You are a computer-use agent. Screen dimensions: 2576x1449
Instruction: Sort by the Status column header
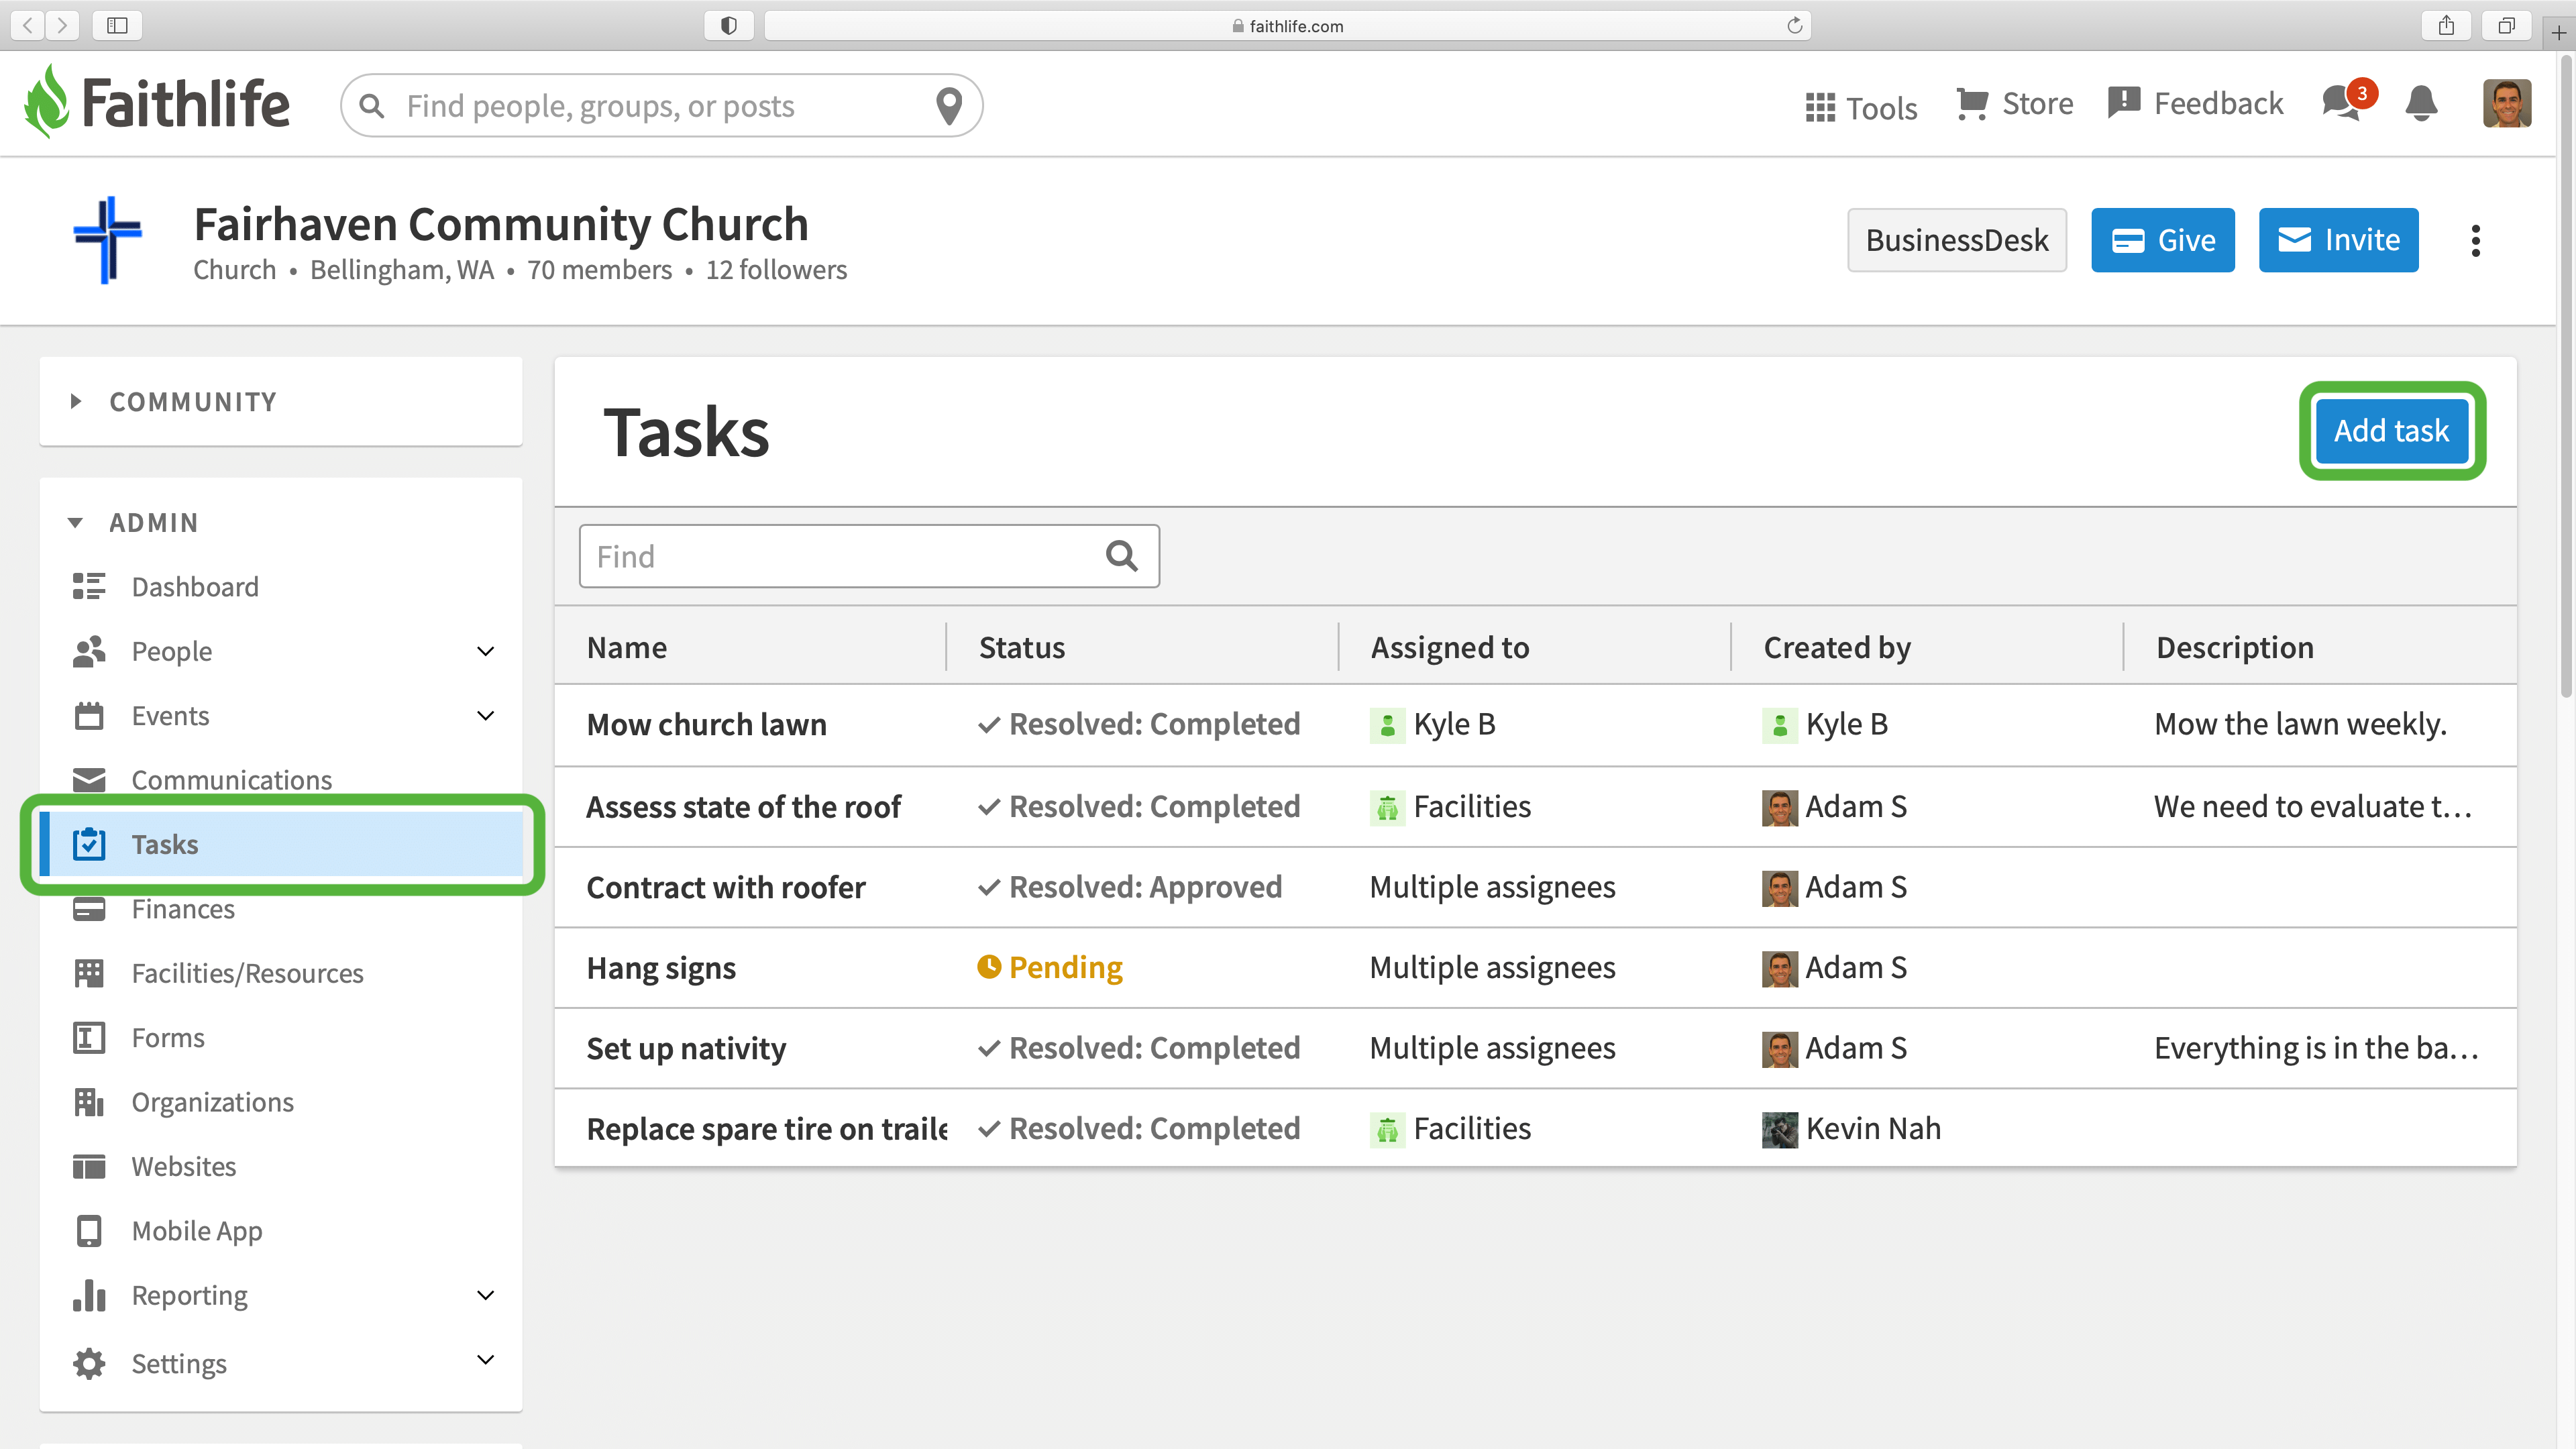coord(1021,647)
